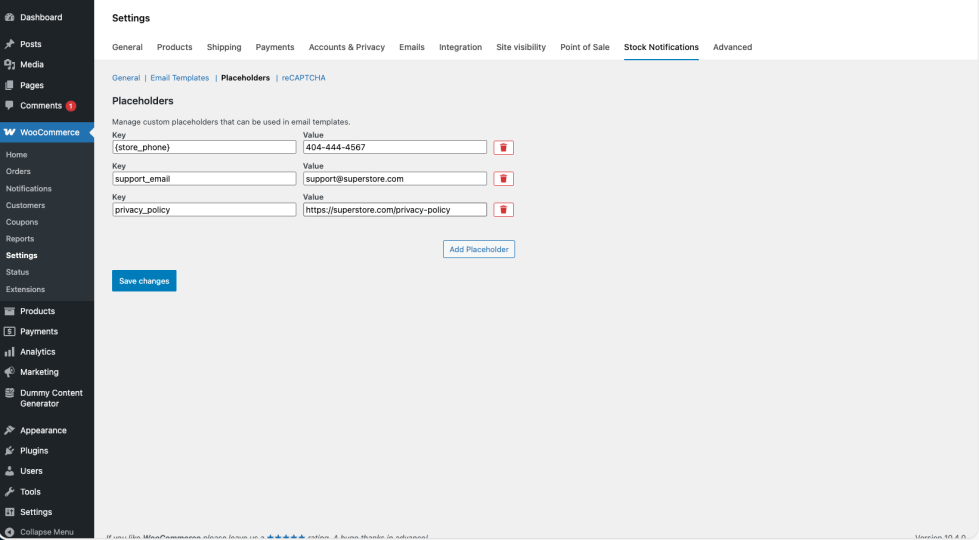This screenshot has width=979, height=540.
Task: Open the Payments settings tab
Action: click(x=275, y=47)
